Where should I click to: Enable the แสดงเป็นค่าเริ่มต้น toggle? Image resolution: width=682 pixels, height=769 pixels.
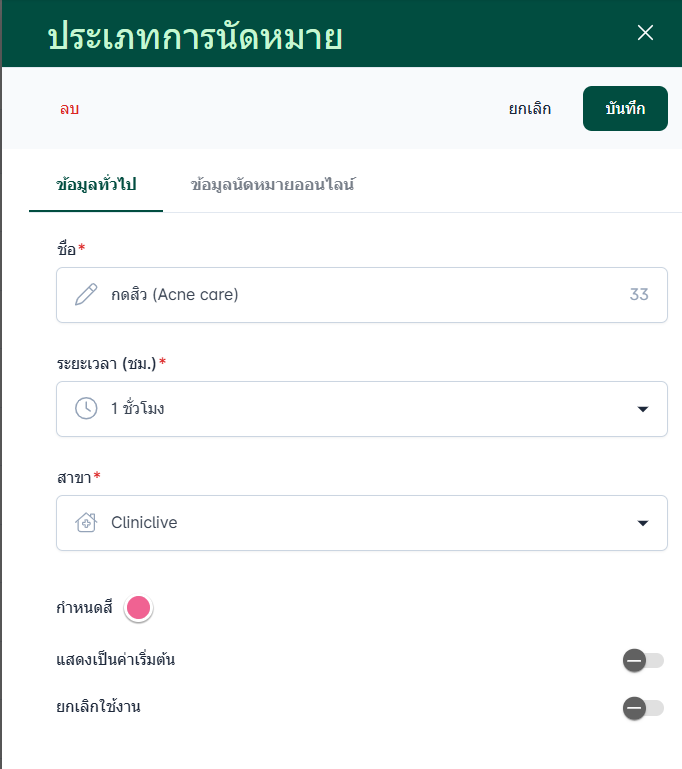642,660
